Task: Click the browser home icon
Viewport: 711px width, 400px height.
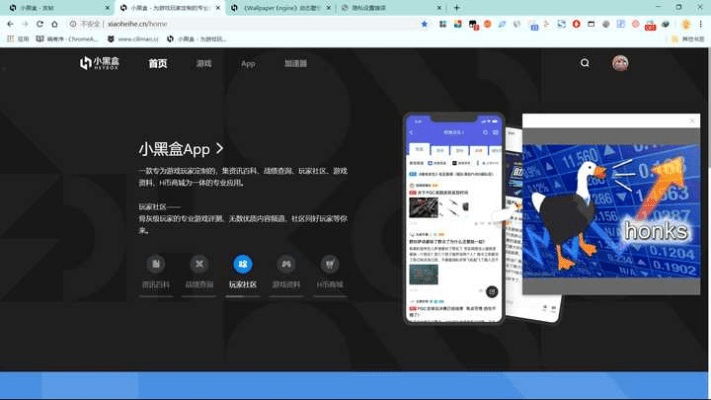Action: (x=54, y=24)
